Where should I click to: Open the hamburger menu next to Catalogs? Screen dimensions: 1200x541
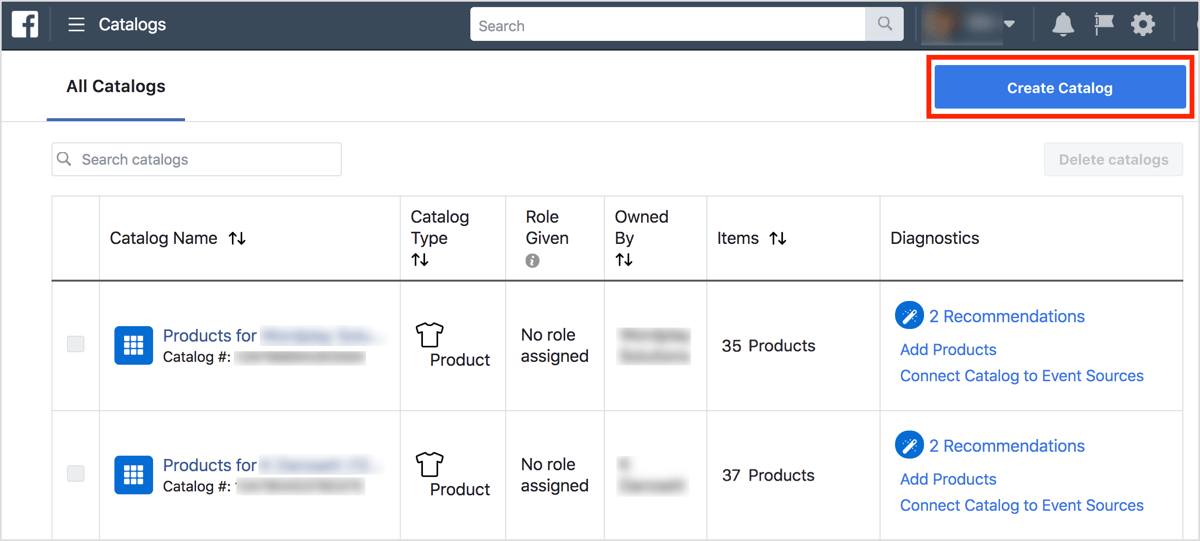(x=76, y=25)
